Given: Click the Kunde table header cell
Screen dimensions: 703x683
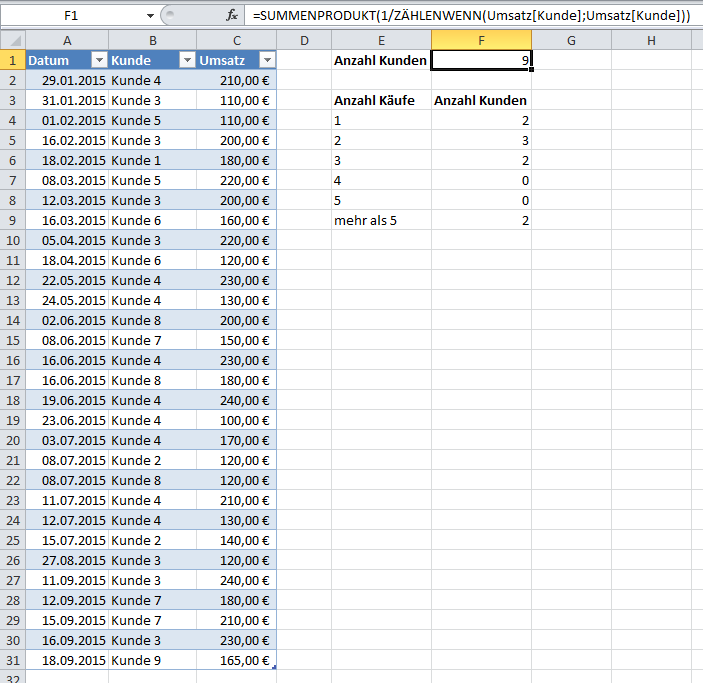Looking at the screenshot, I should pos(152,60).
